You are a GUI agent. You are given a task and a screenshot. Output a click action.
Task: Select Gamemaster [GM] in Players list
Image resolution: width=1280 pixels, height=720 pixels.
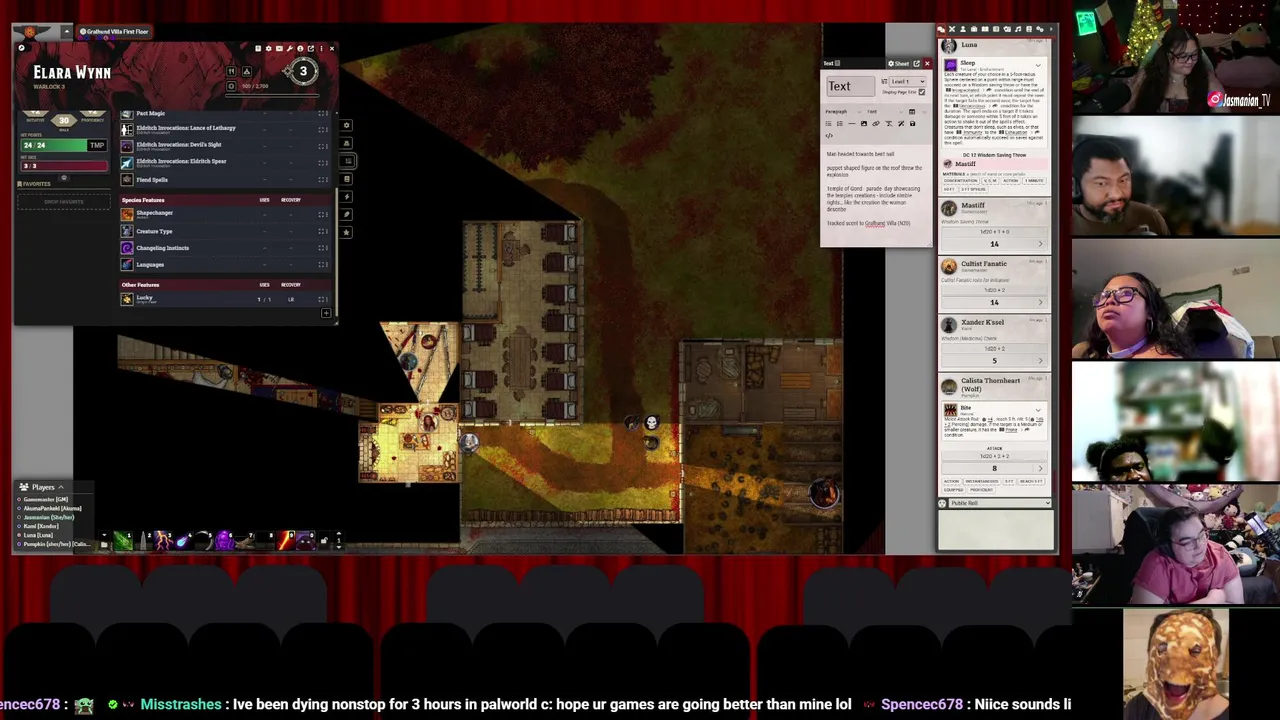tap(46, 499)
